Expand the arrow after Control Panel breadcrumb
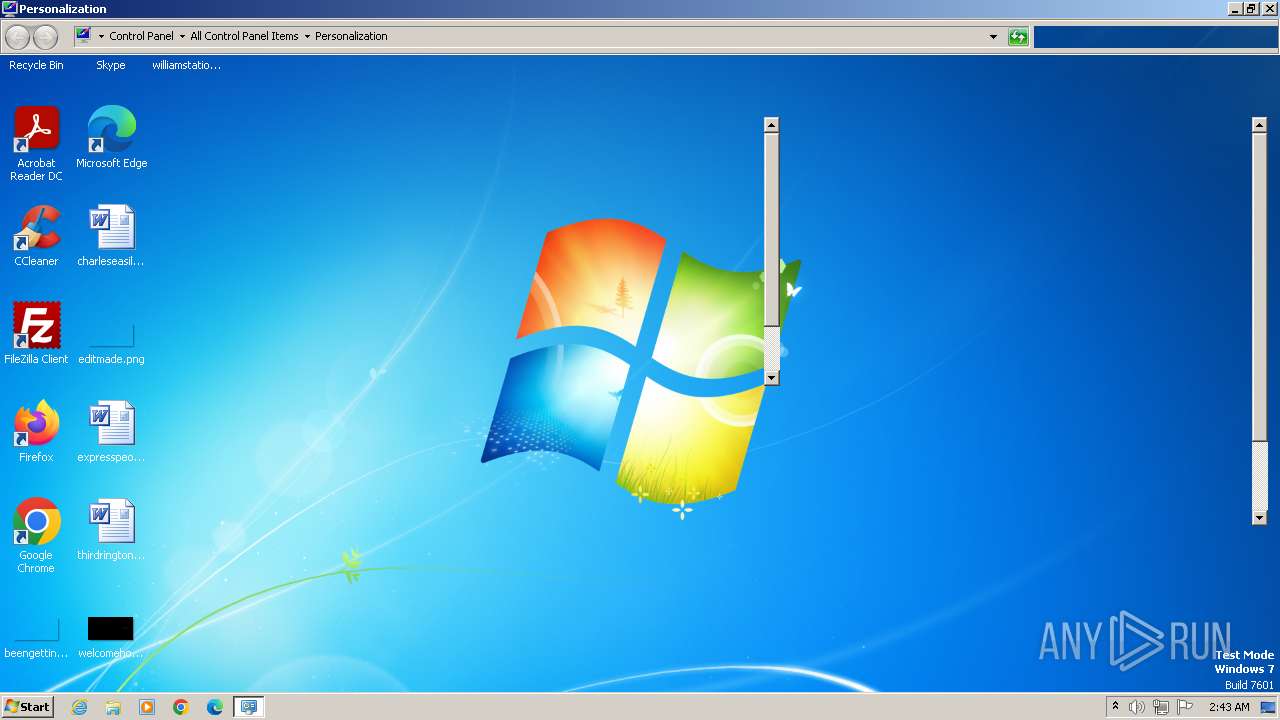 coord(182,36)
